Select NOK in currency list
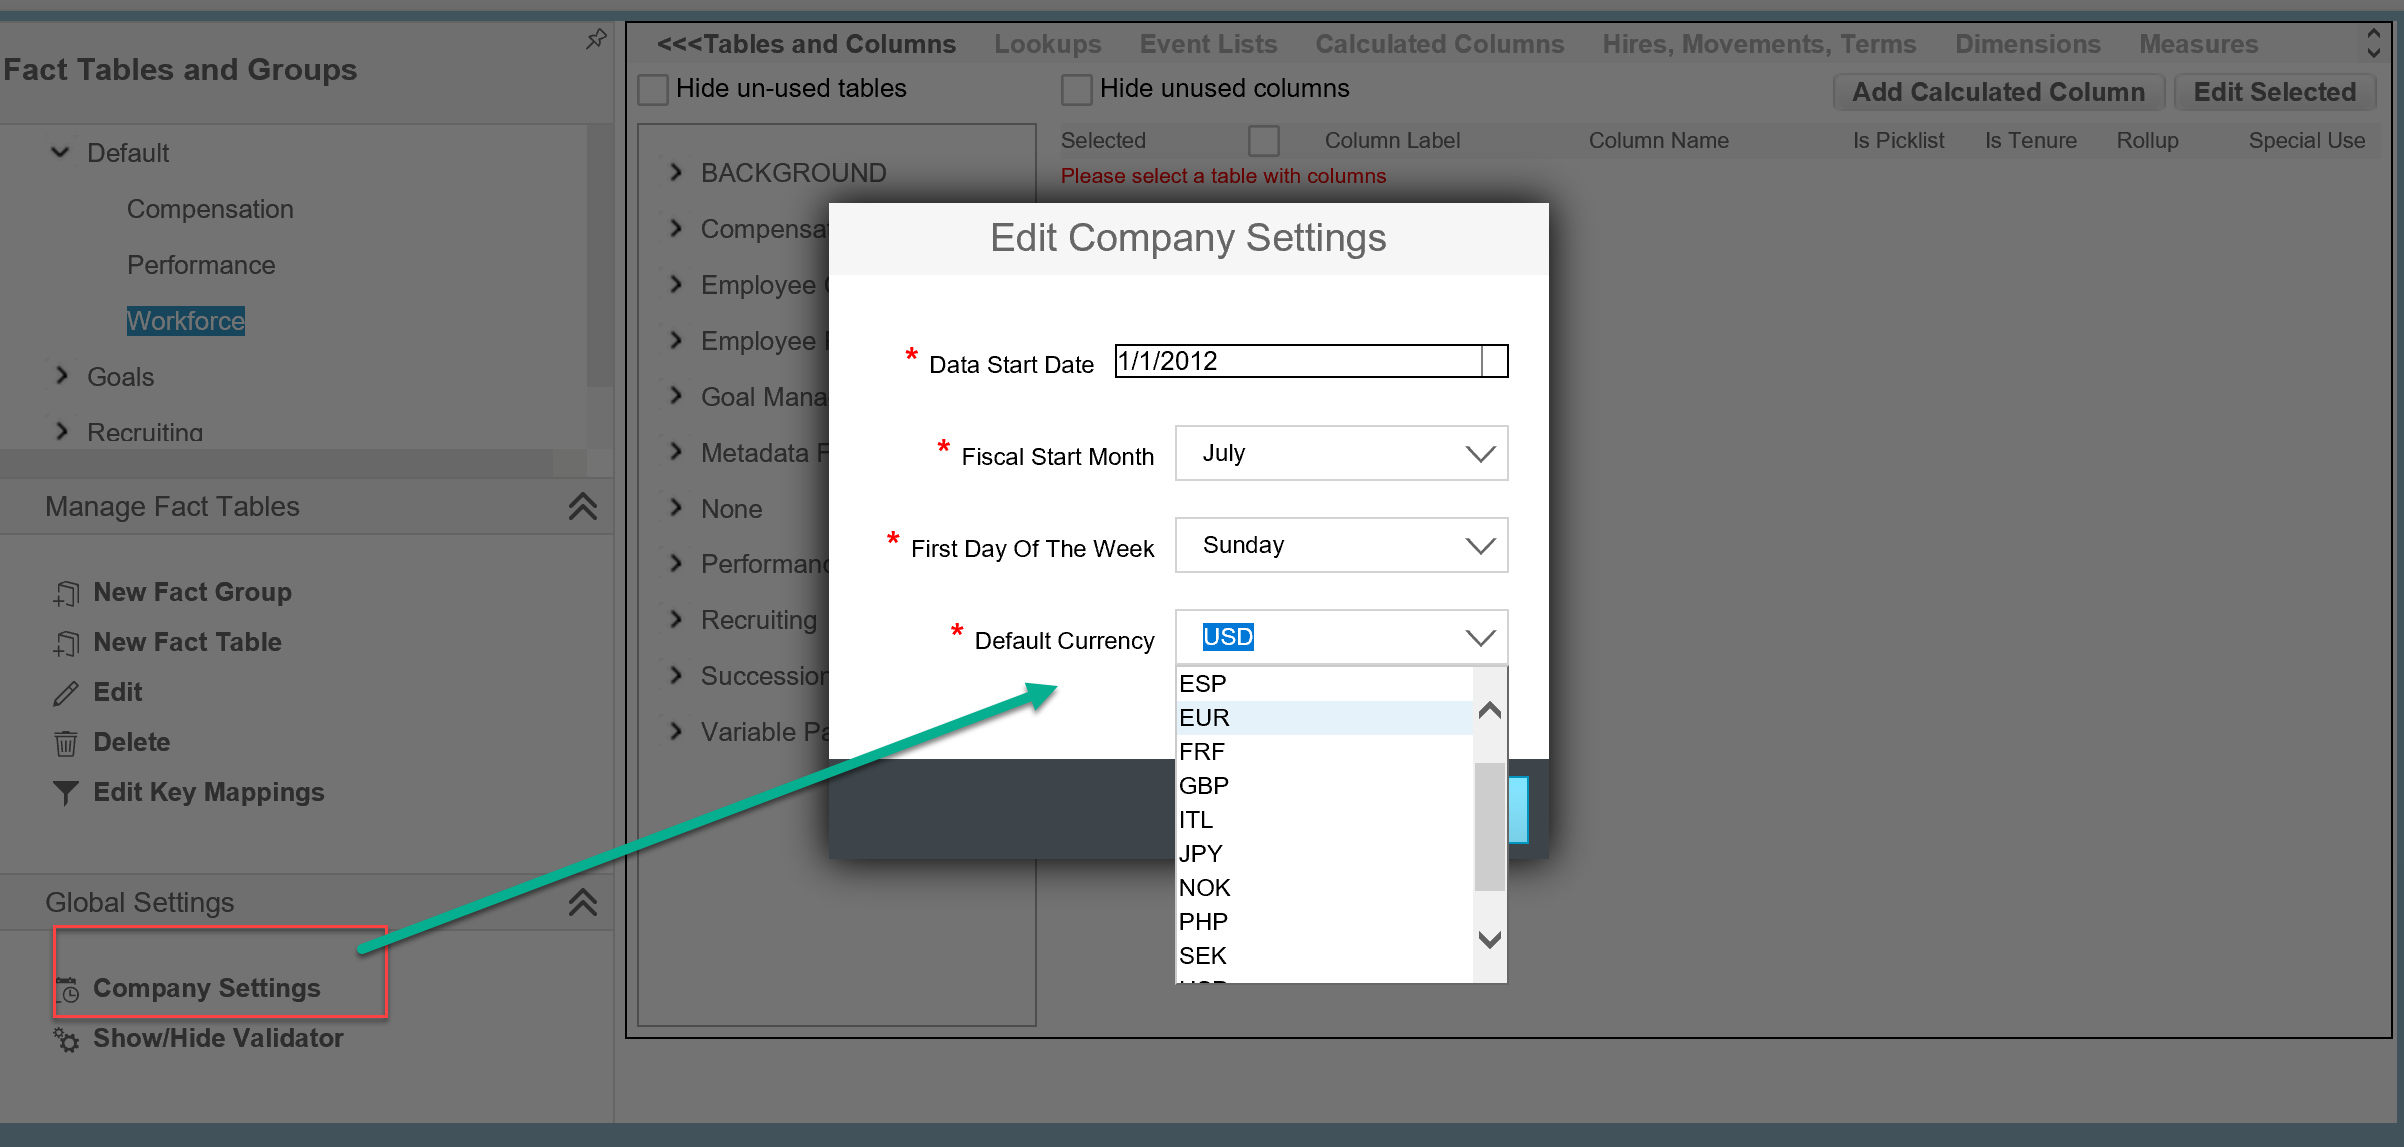 pyautogui.click(x=1324, y=888)
